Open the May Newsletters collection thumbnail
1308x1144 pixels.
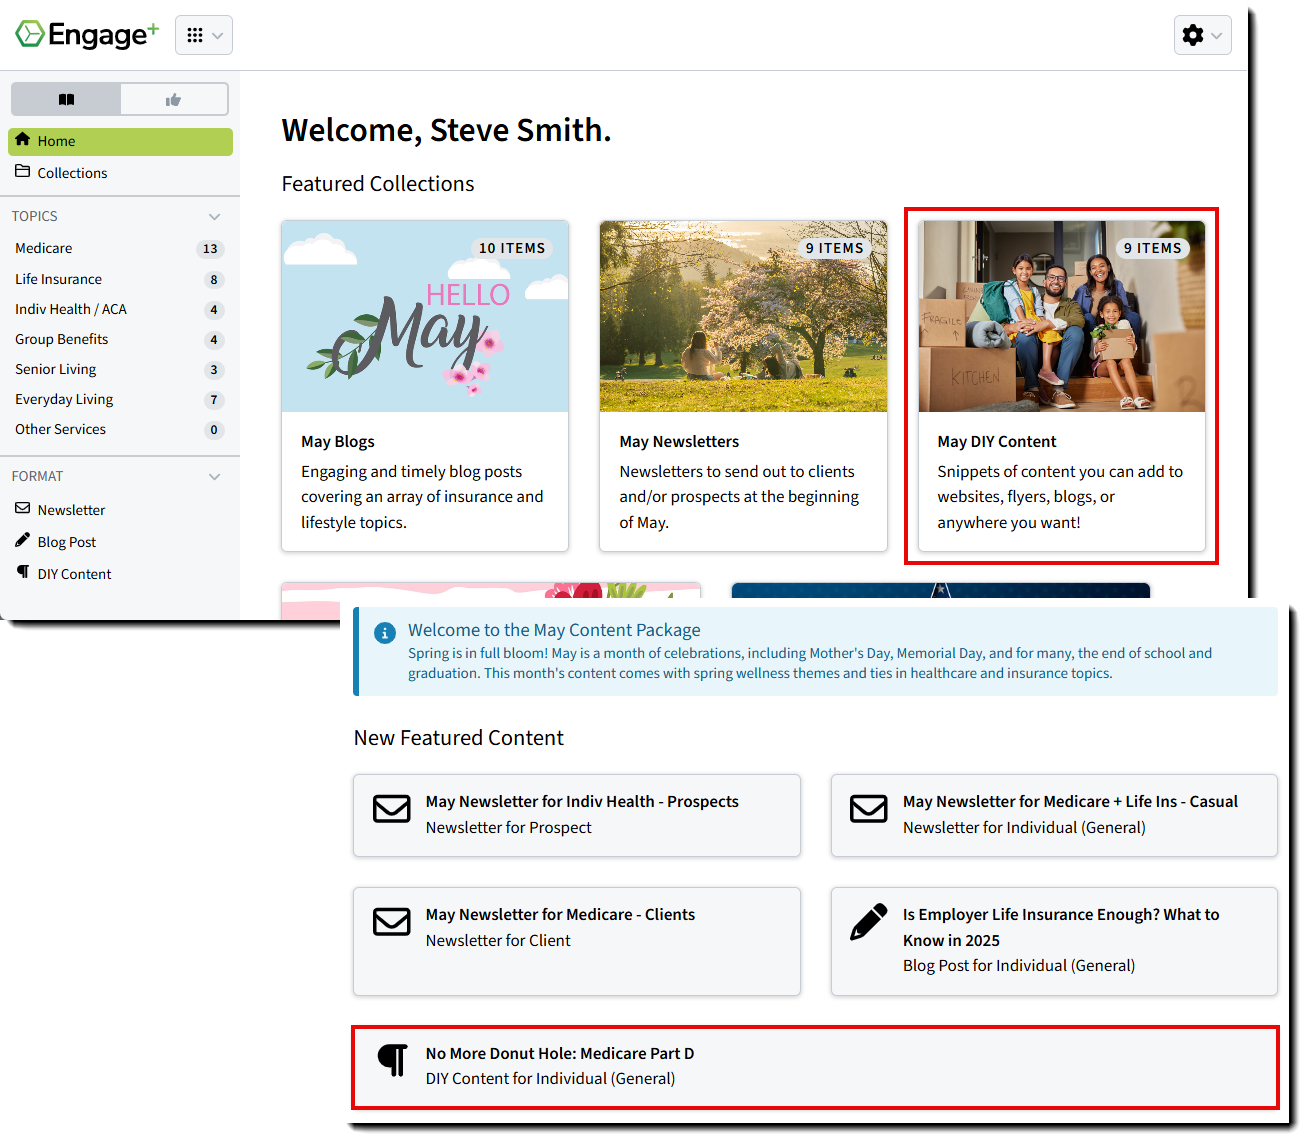pos(743,316)
